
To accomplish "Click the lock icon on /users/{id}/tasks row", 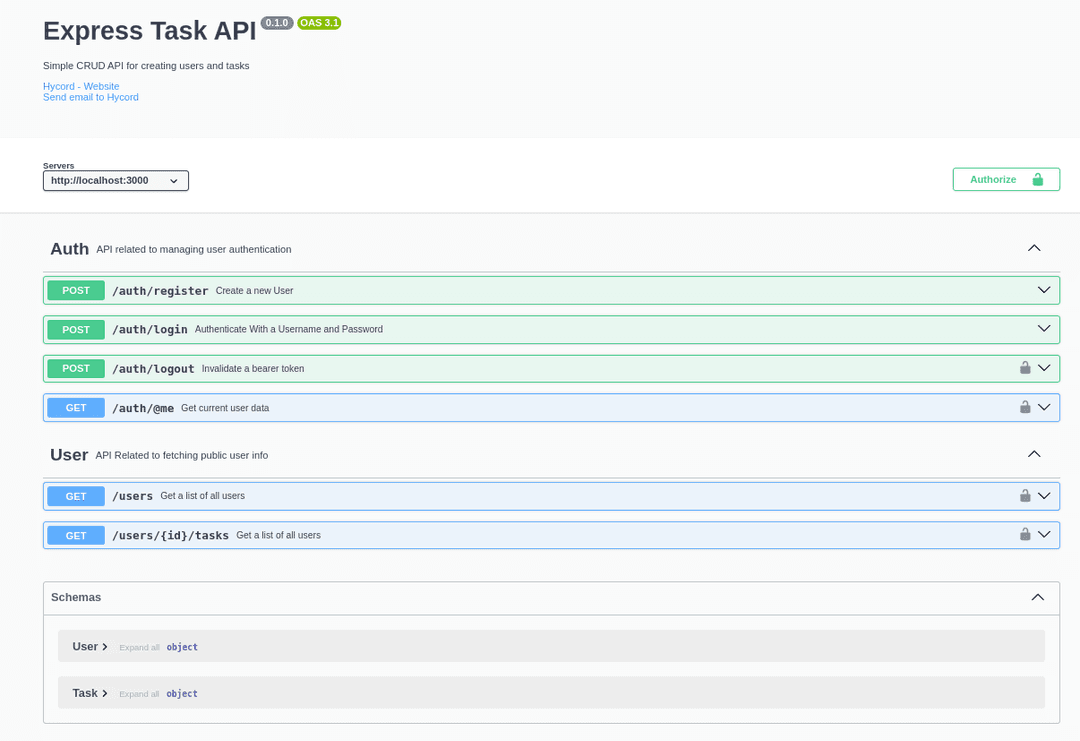I will coord(1025,534).
